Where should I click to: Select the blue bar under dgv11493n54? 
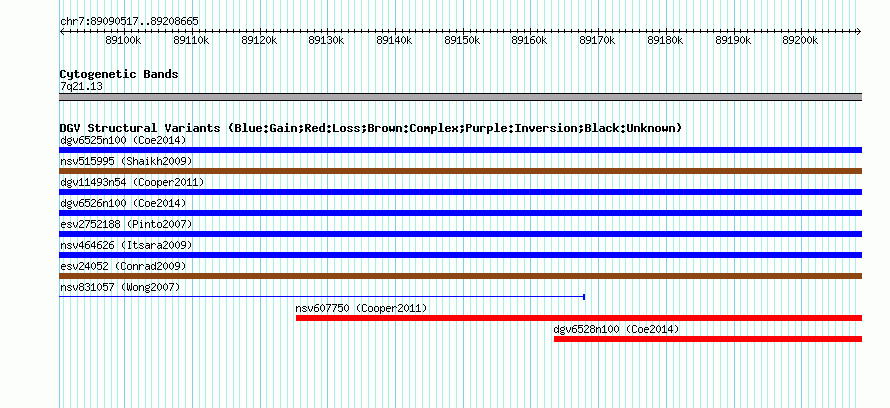point(460,192)
